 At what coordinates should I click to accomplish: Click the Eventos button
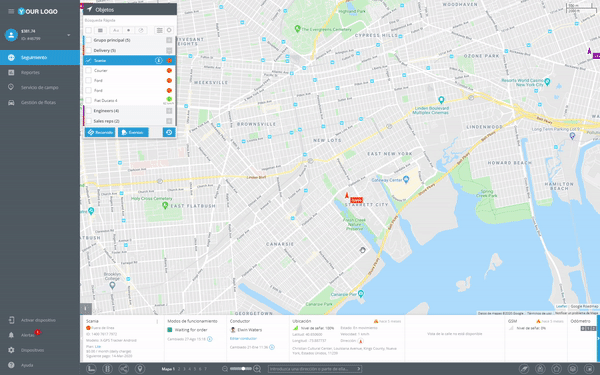click(133, 132)
